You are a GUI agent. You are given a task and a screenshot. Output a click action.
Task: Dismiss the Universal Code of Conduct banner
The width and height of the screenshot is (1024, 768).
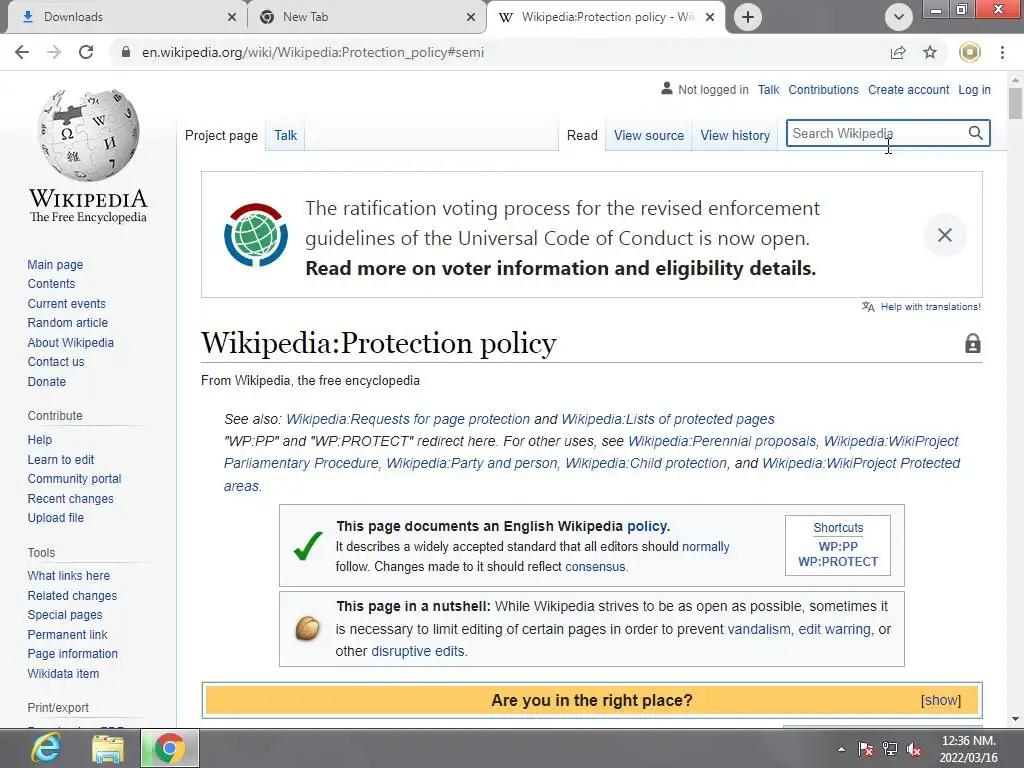[945, 235]
